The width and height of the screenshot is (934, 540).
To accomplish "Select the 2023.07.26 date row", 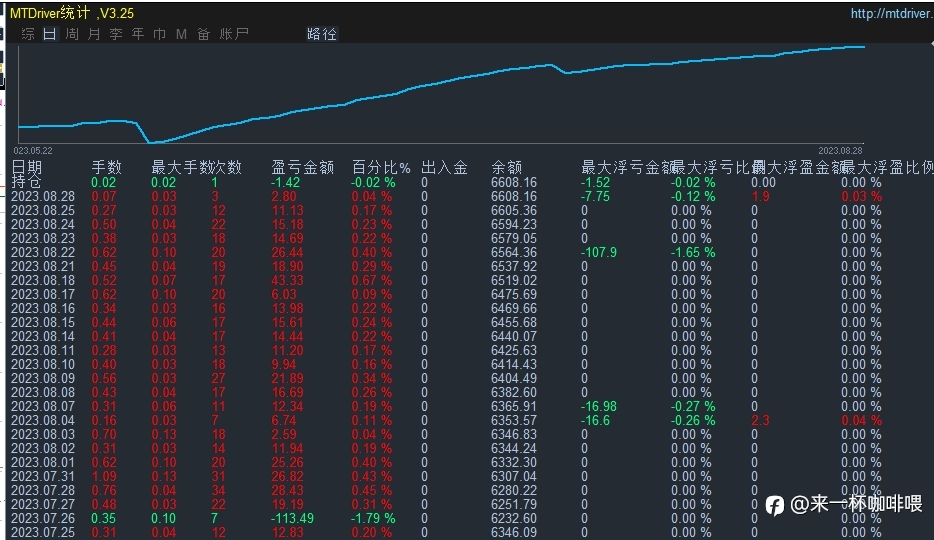I will (43, 518).
